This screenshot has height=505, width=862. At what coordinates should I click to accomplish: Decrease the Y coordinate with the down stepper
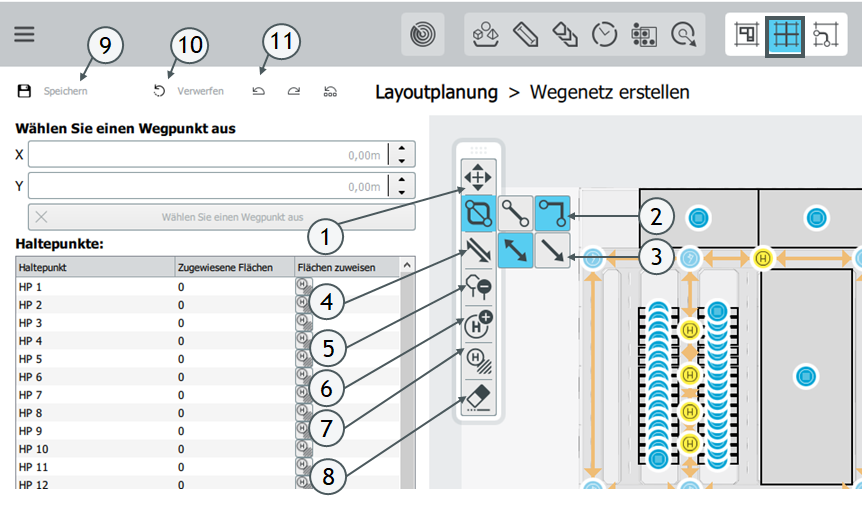(401, 191)
